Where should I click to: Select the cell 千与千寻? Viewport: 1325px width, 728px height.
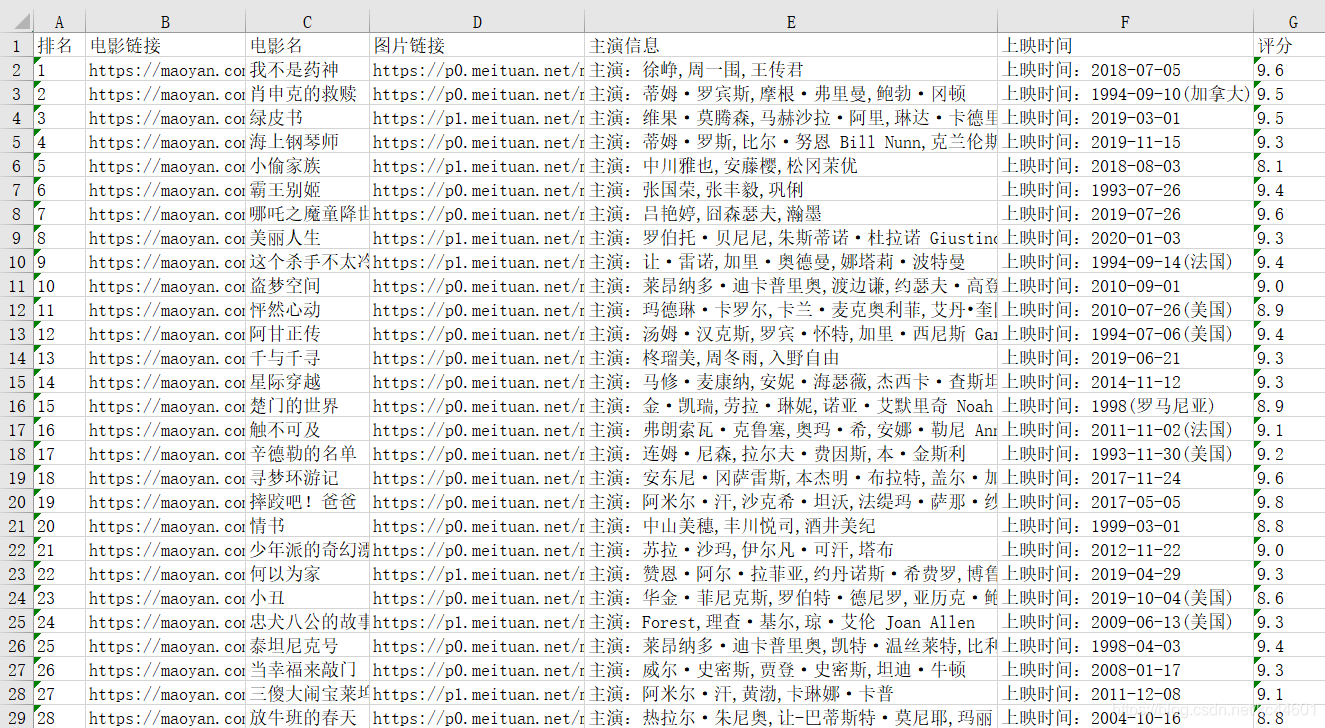point(307,358)
